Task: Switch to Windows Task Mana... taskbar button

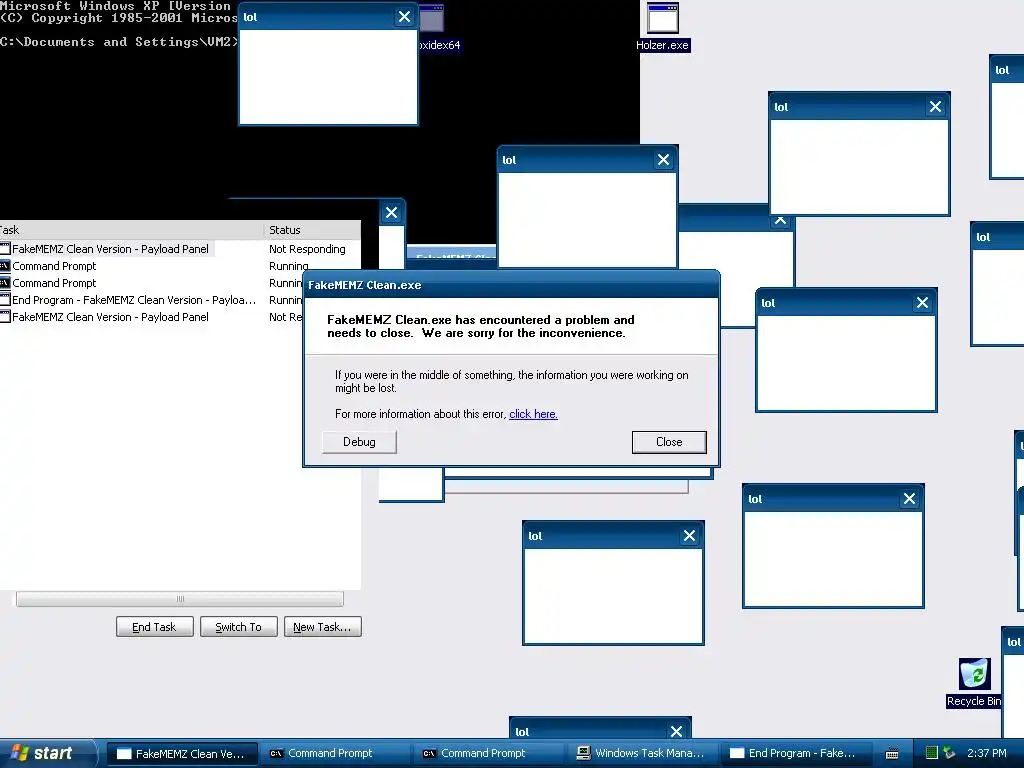Action: pyautogui.click(x=641, y=754)
